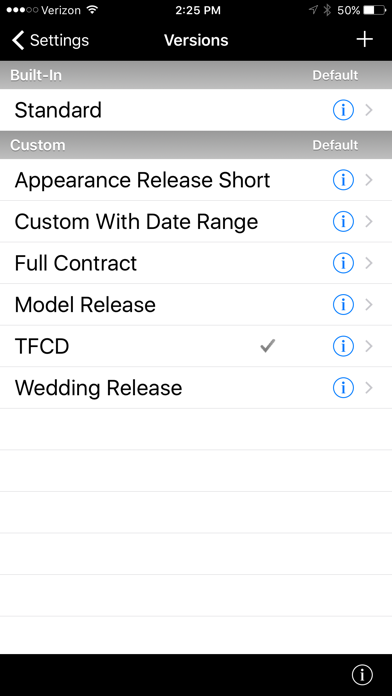Open info for Wedding Release
This screenshot has height=696, width=392.
pyautogui.click(x=343, y=388)
